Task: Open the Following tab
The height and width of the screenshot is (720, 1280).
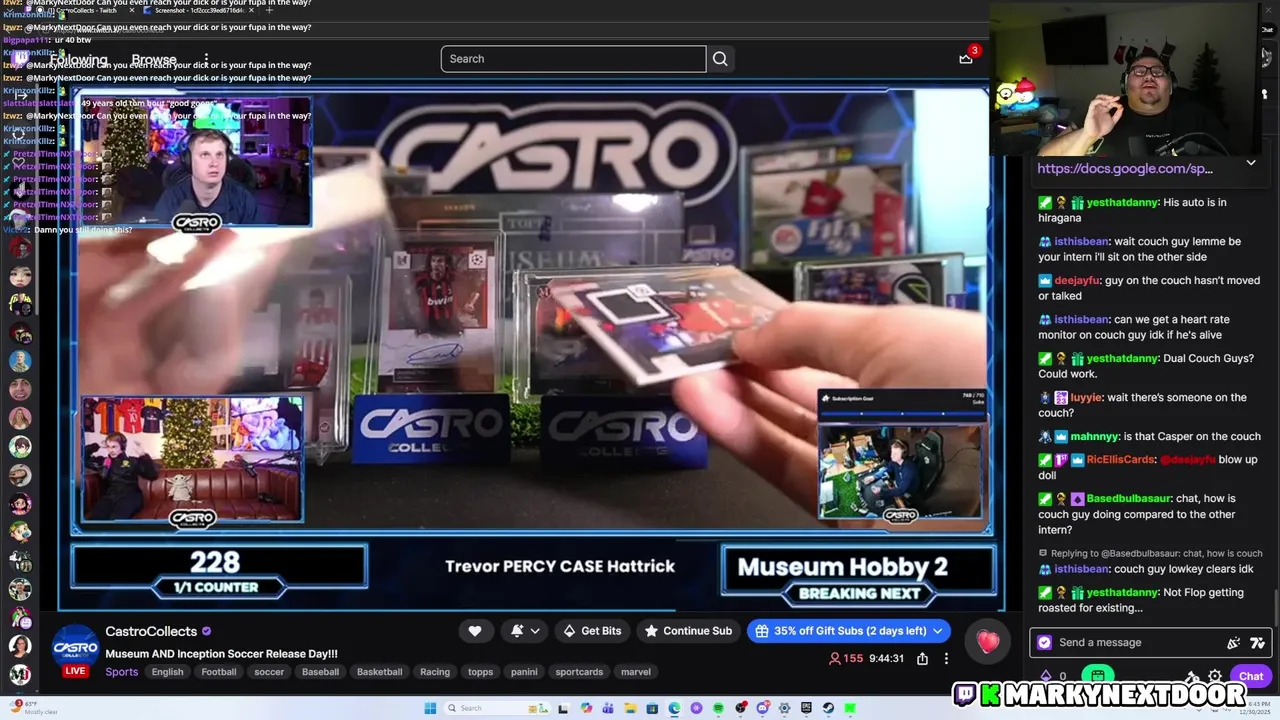Action: [x=79, y=60]
